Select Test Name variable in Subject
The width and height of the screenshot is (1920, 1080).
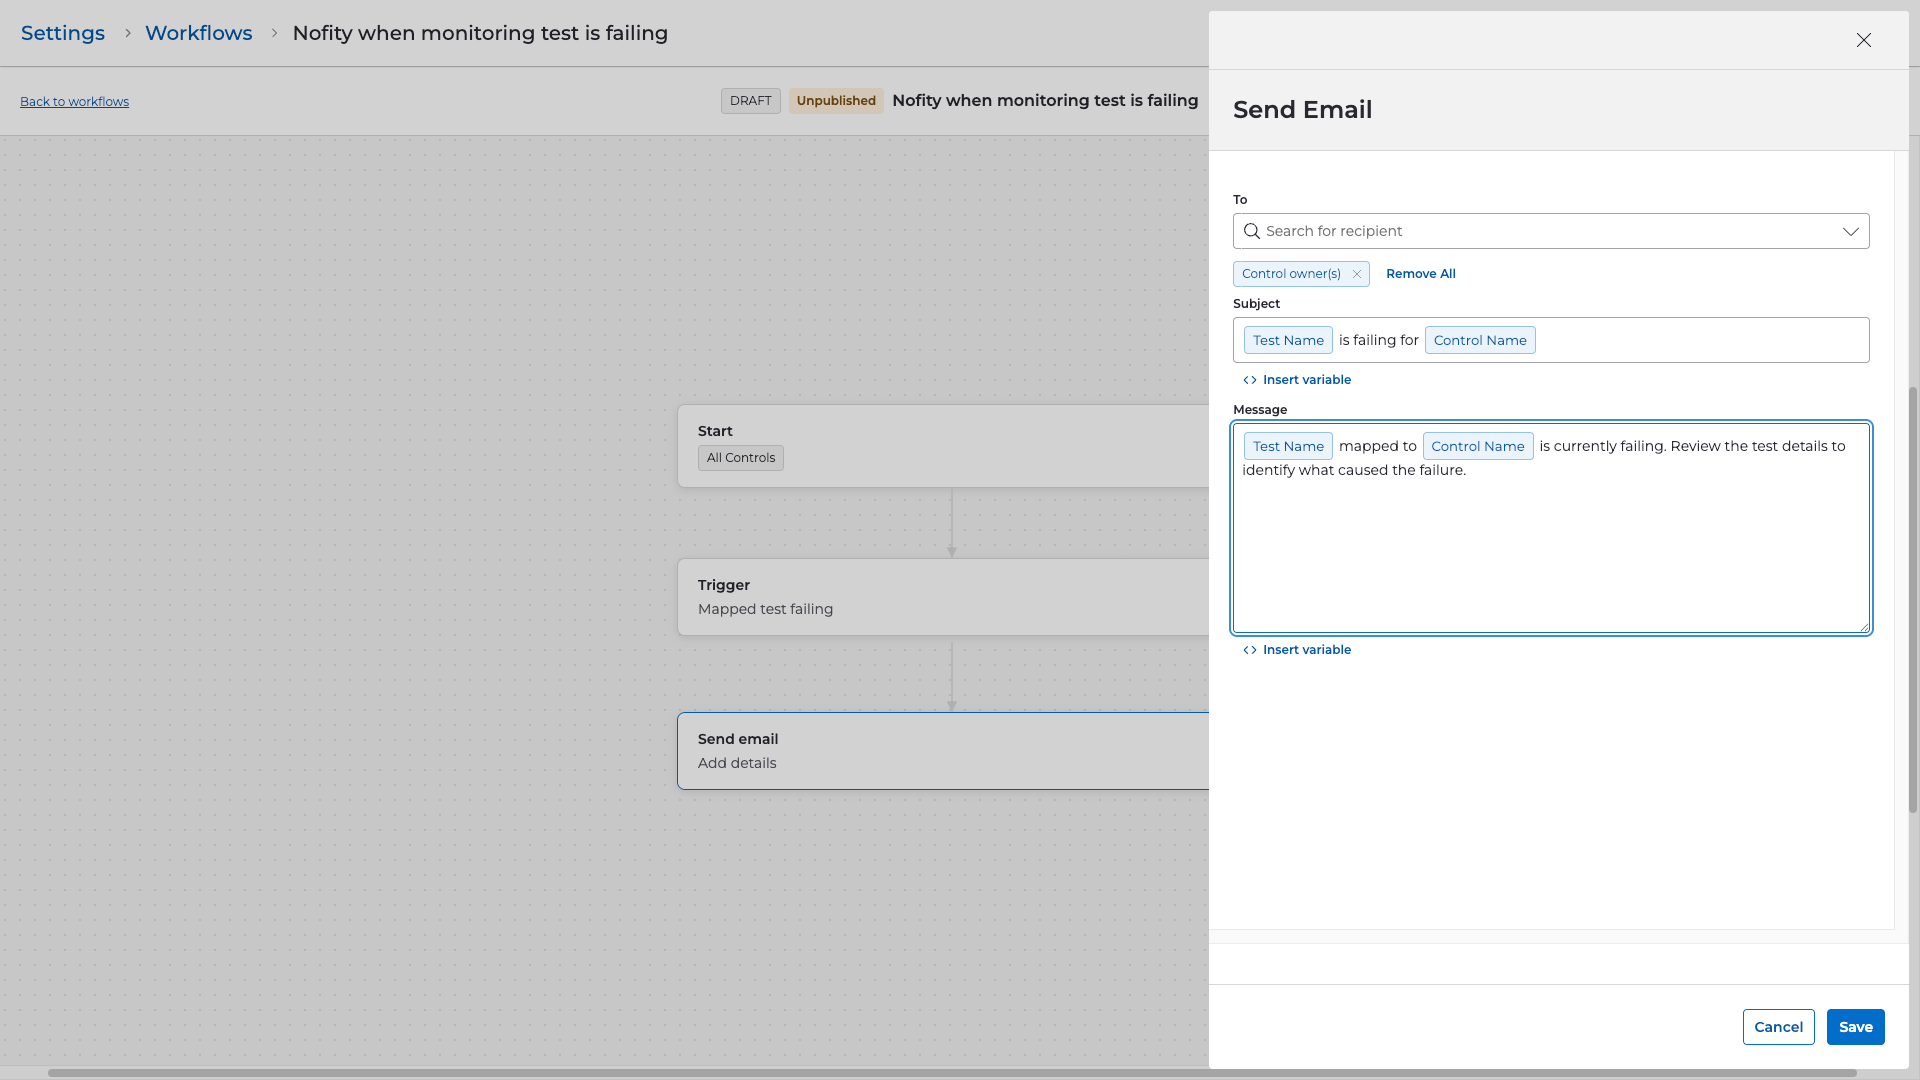coord(1288,340)
